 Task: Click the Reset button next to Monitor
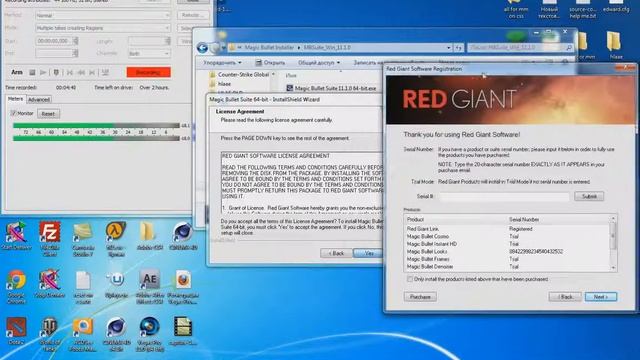tap(48, 113)
